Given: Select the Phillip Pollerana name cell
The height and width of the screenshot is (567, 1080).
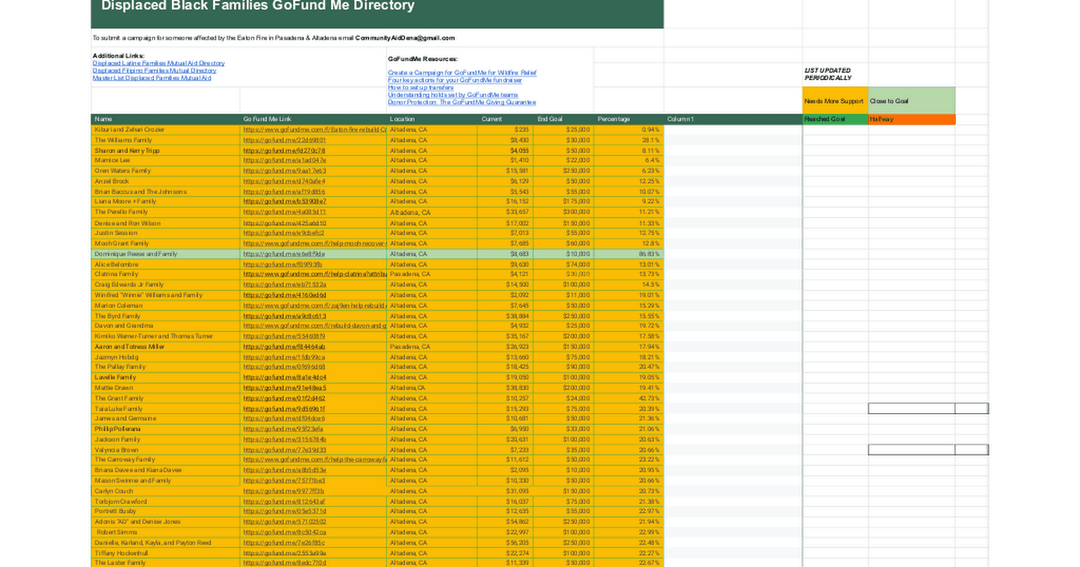Looking at the screenshot, I should click(165, 429).
